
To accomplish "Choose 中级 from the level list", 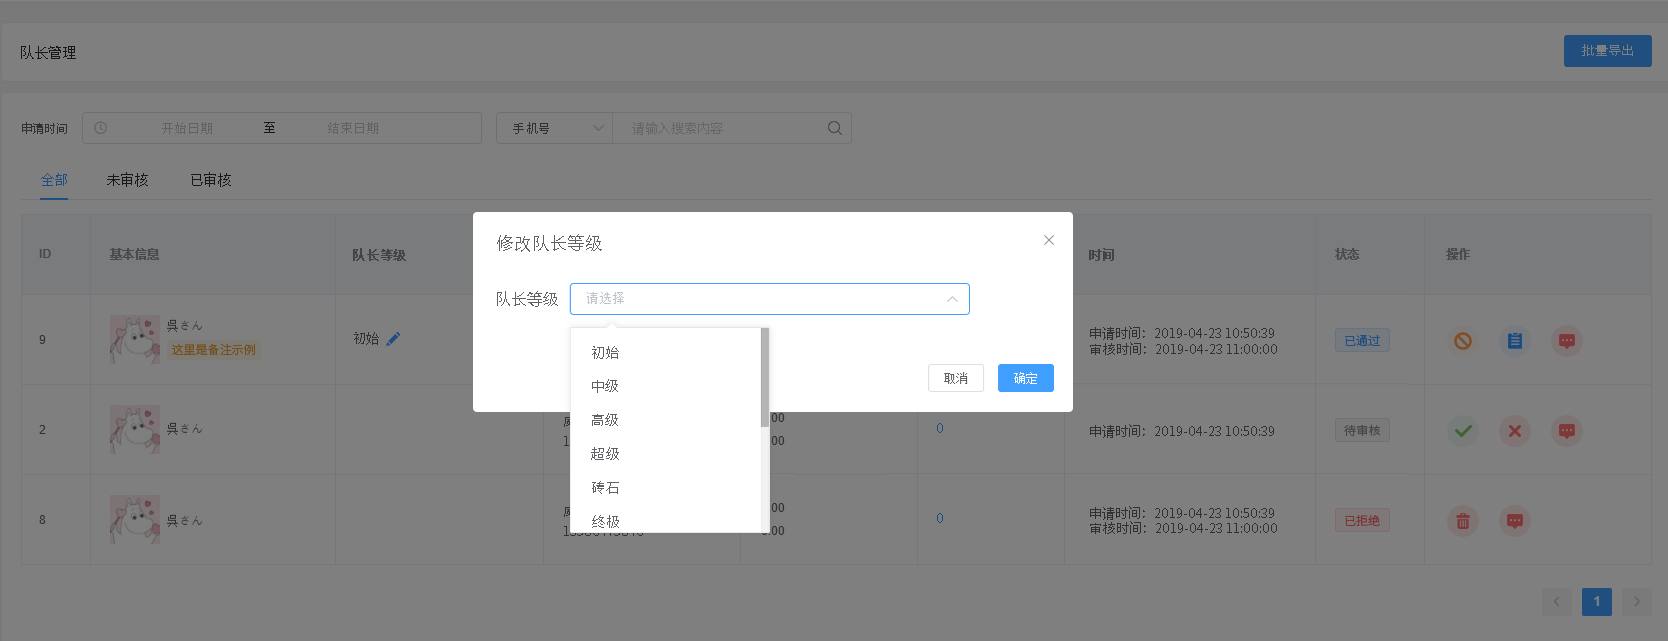I will [x=605, y=386].
